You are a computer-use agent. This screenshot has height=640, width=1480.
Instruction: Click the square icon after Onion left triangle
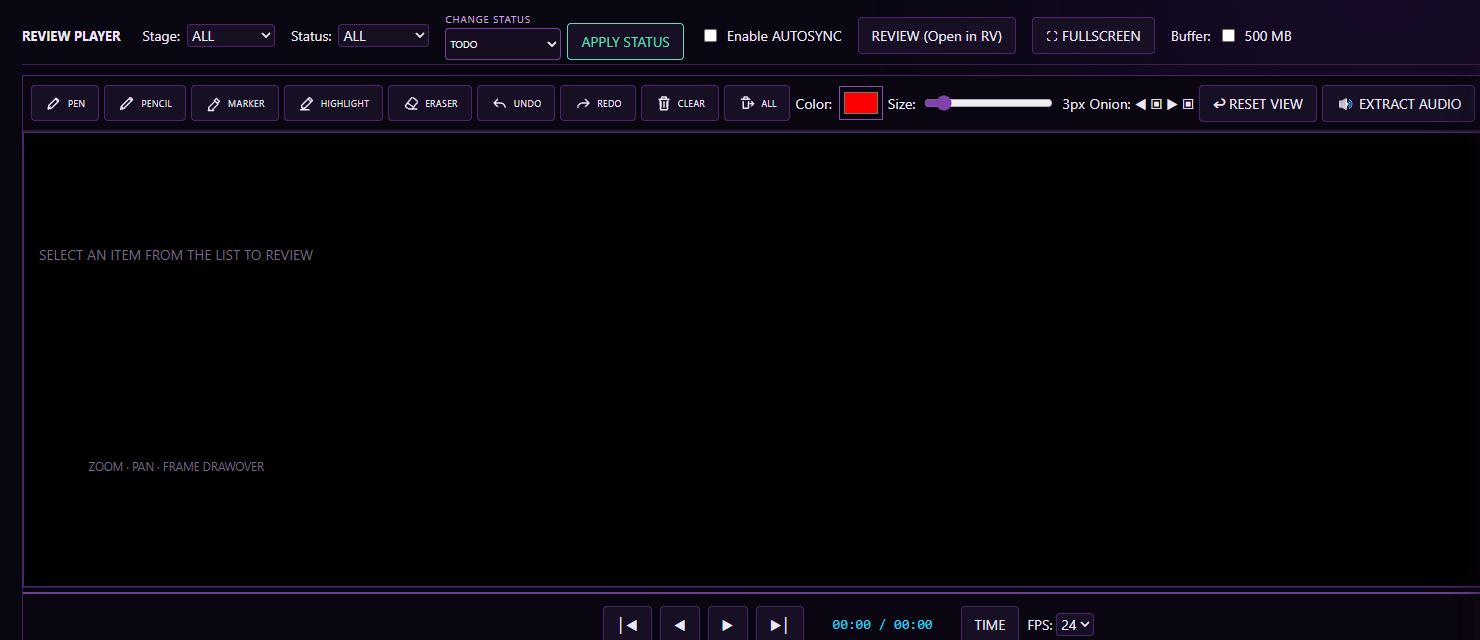1156,104
